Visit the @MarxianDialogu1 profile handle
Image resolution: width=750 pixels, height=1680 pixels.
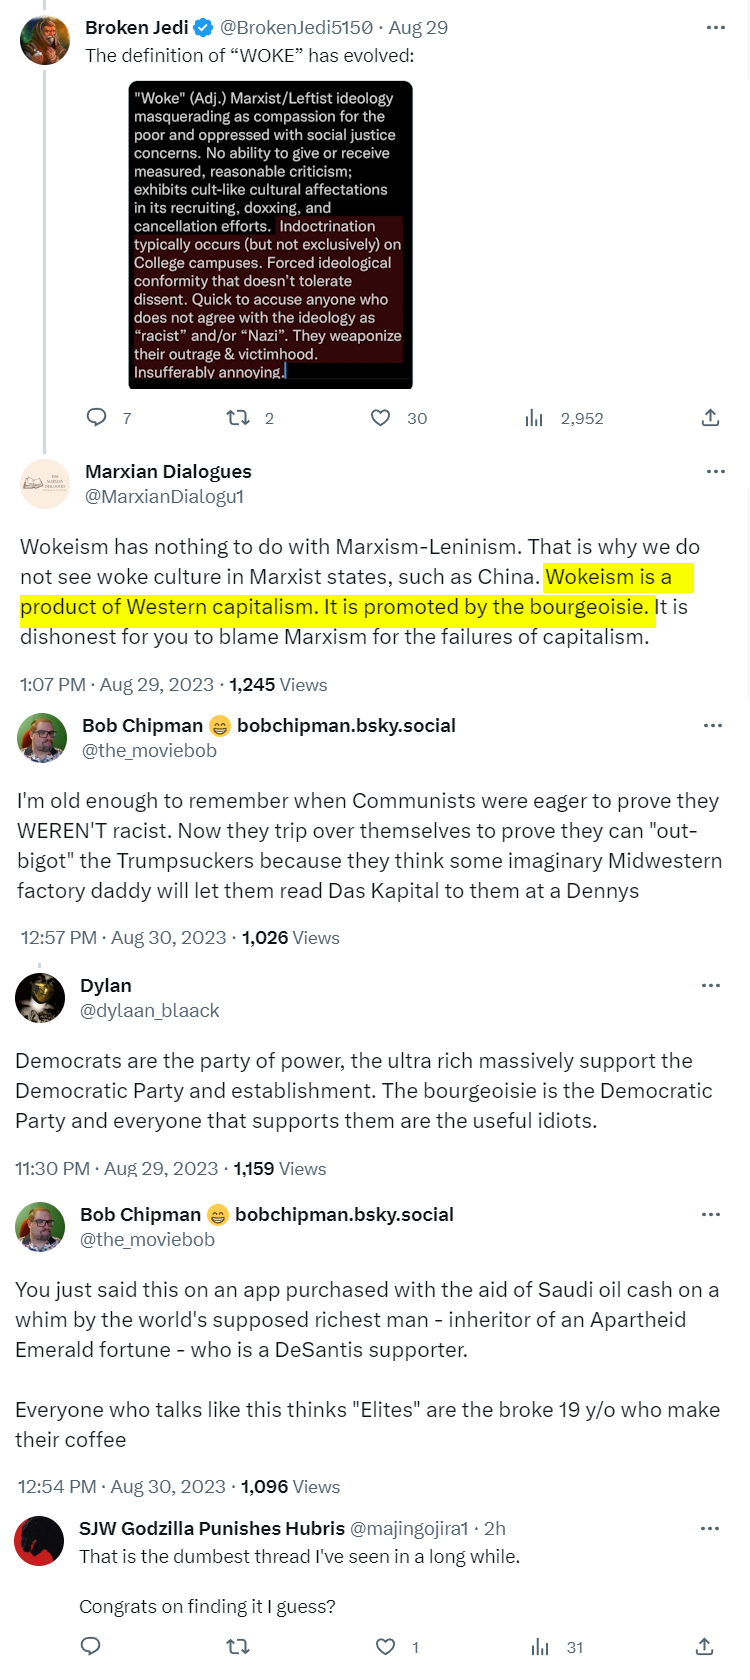[164, 497]
